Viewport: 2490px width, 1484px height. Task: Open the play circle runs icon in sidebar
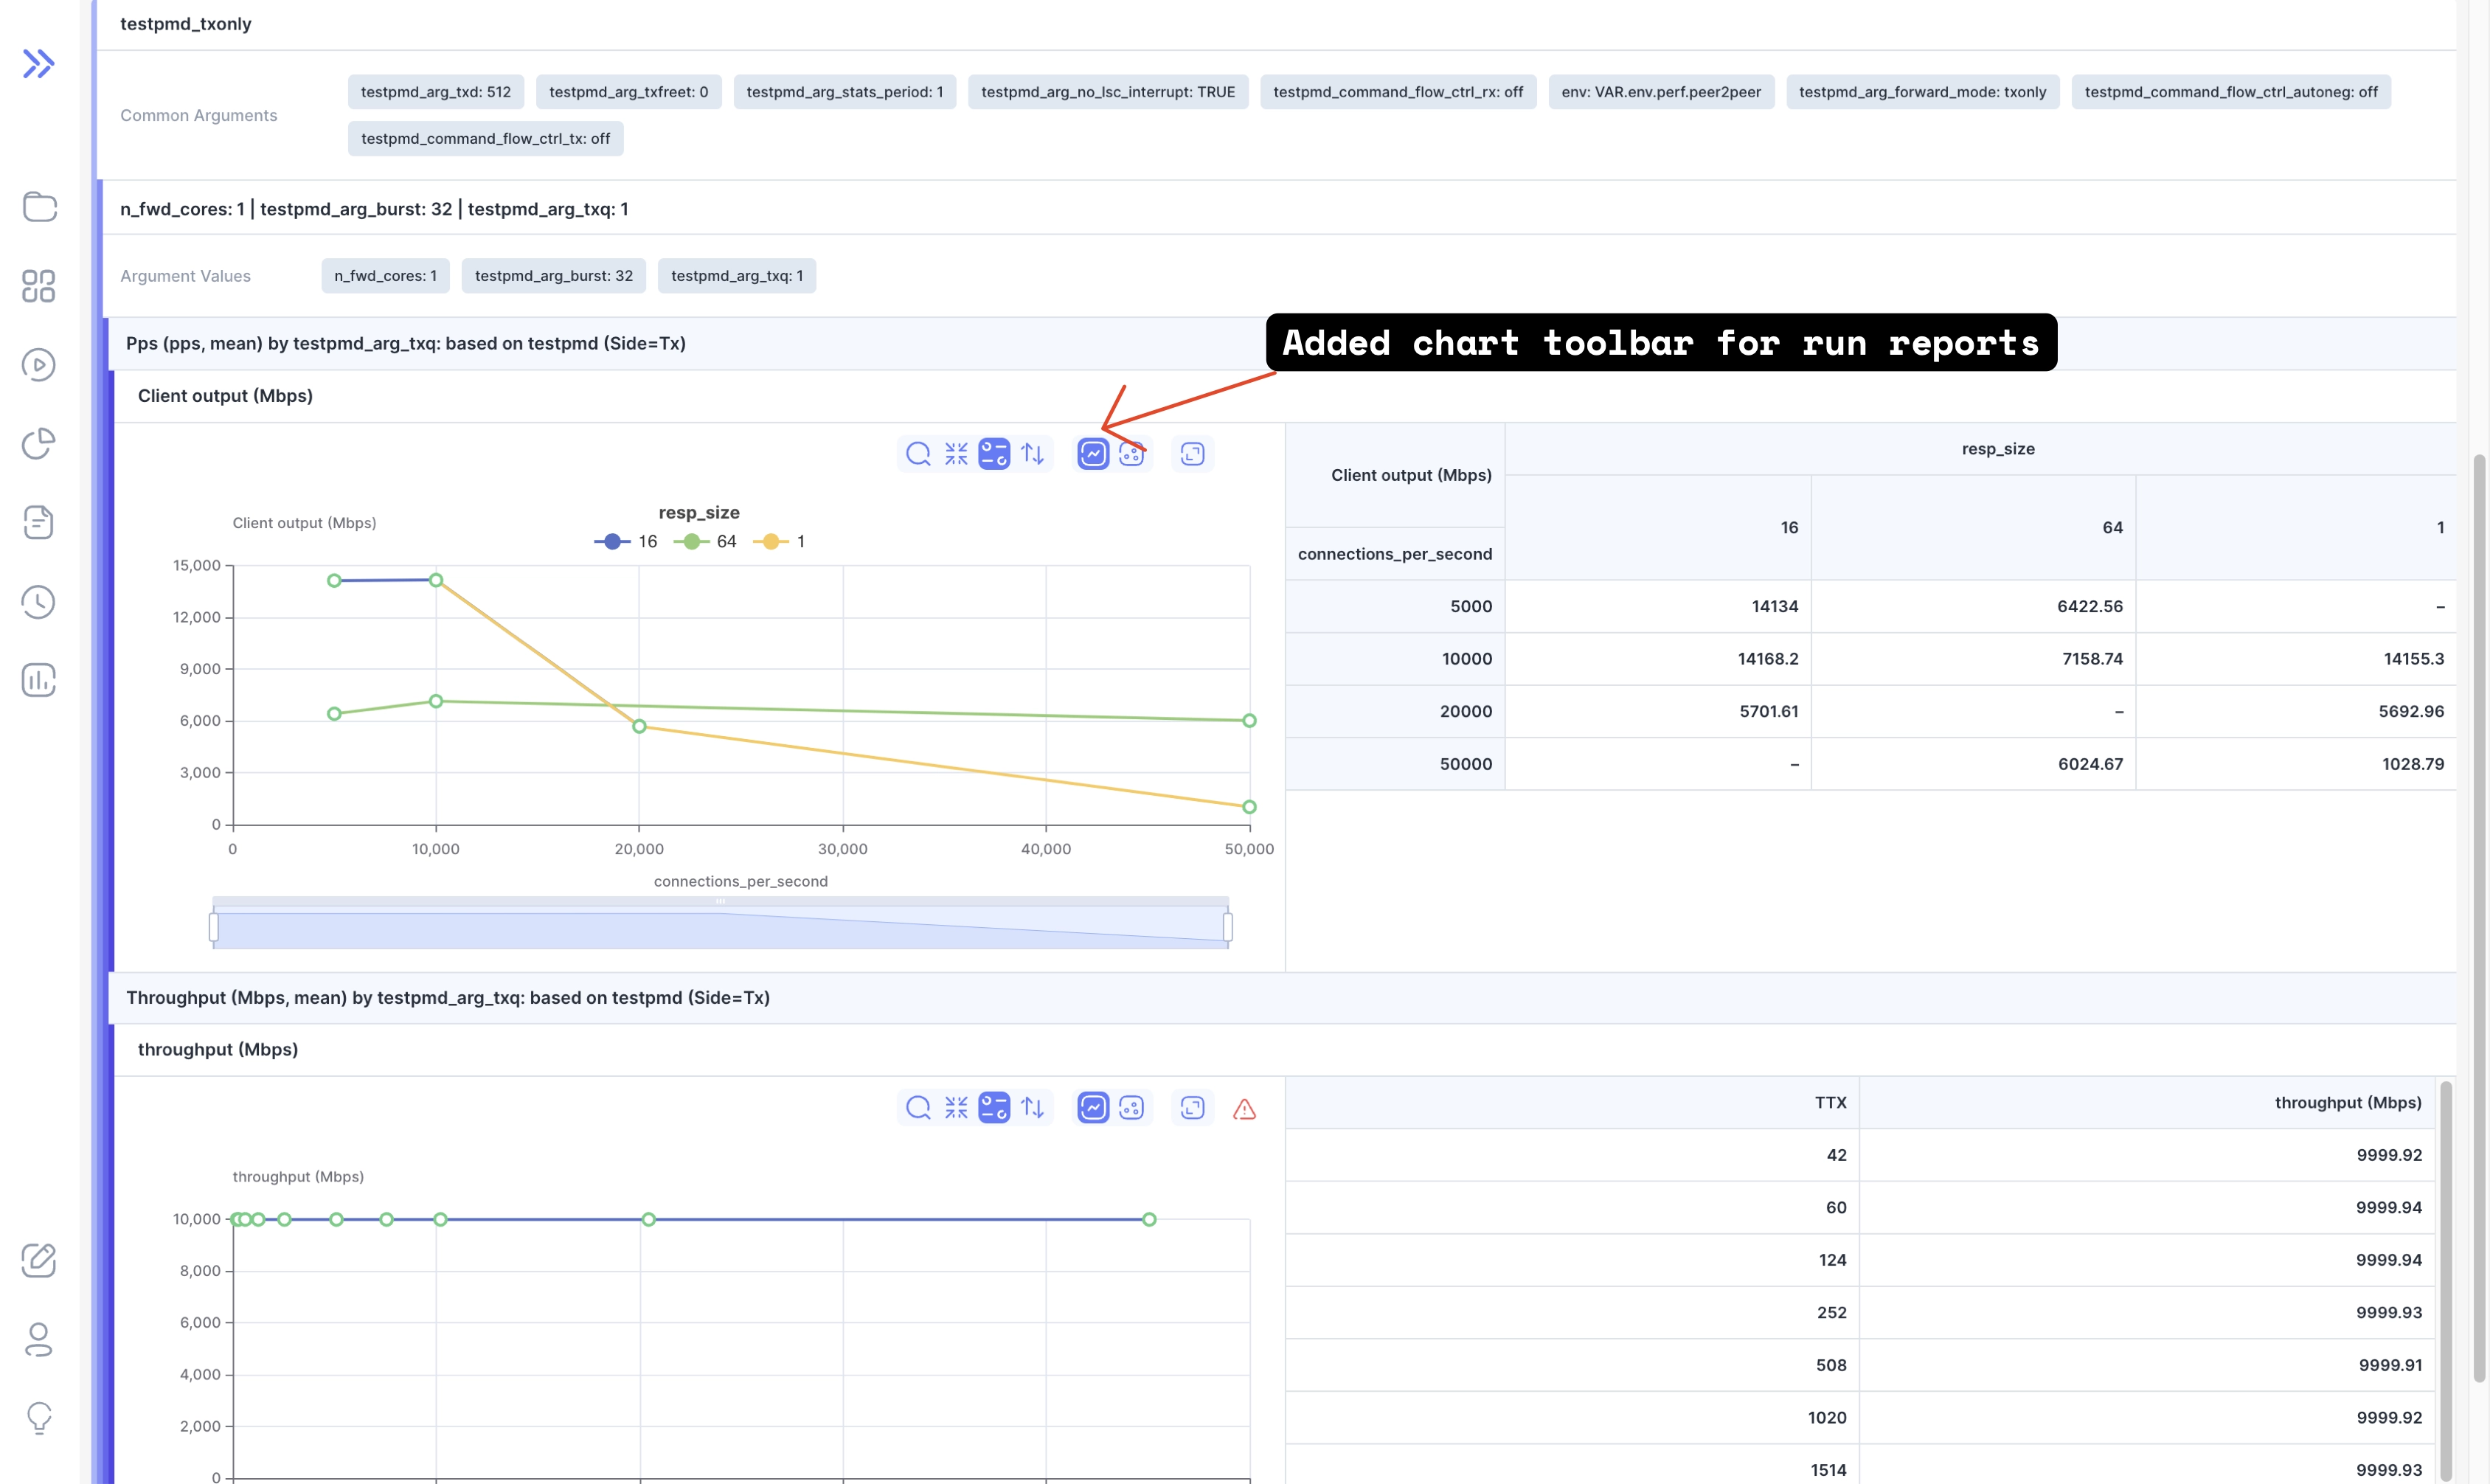coord(38,365)
